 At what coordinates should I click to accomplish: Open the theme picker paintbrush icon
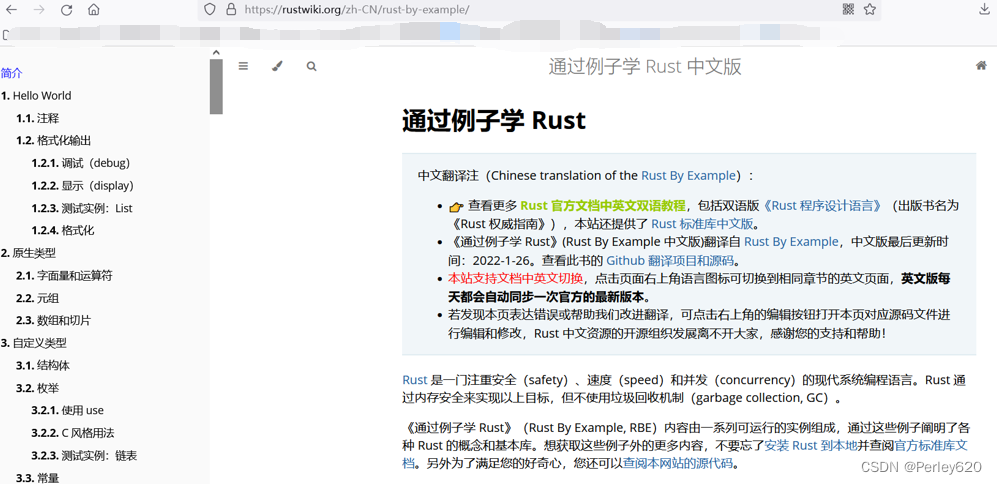277,66
